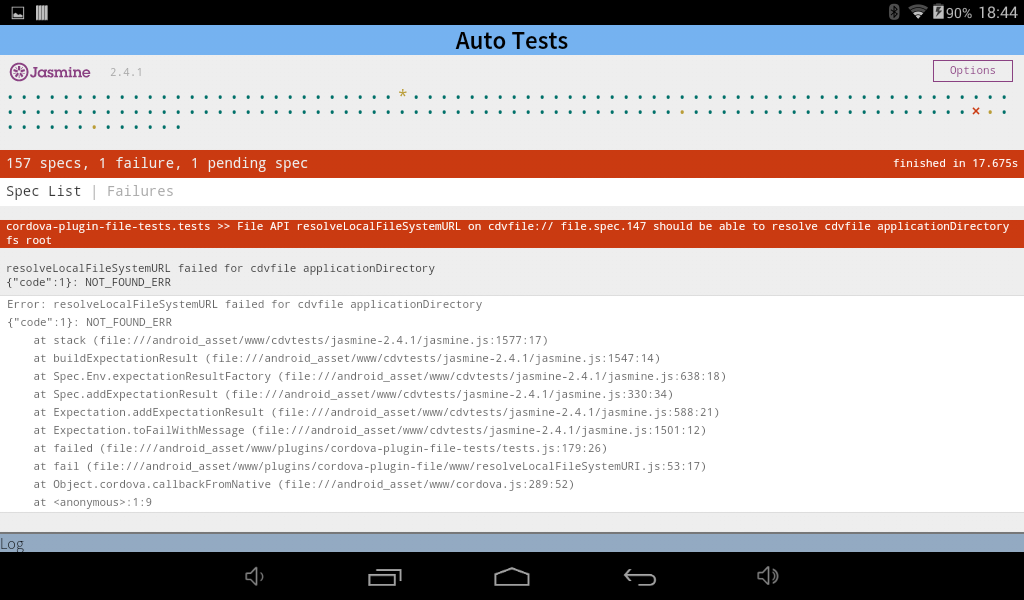Click the 'at Object.cordova.callbackFromNative' trace line
Viewport: 1024px width, 600px height.
pyautogui.click(x=304, y=484)
